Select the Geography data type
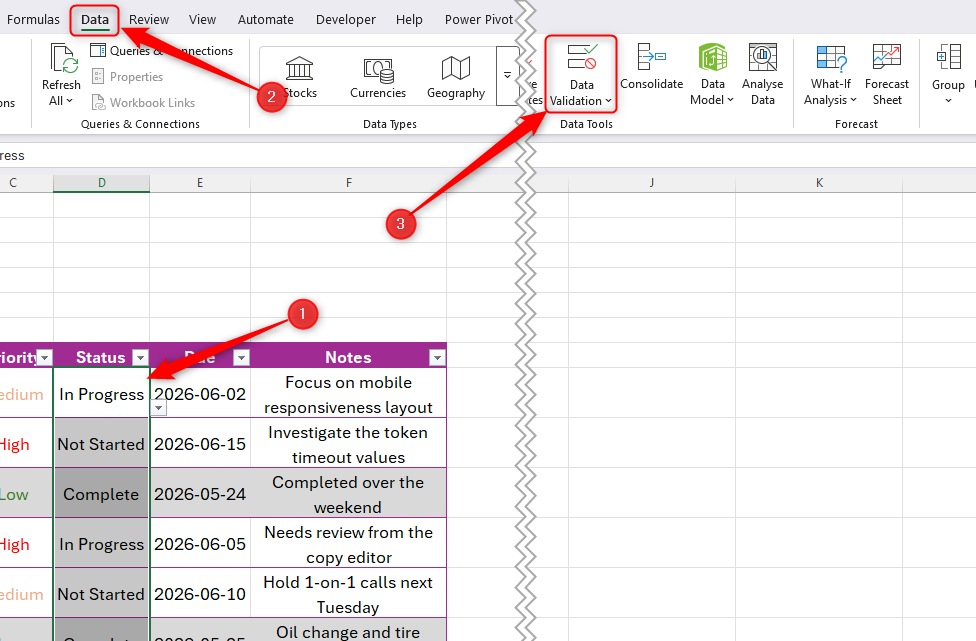This screenshot has width=976, height=641. pos(456,77)
